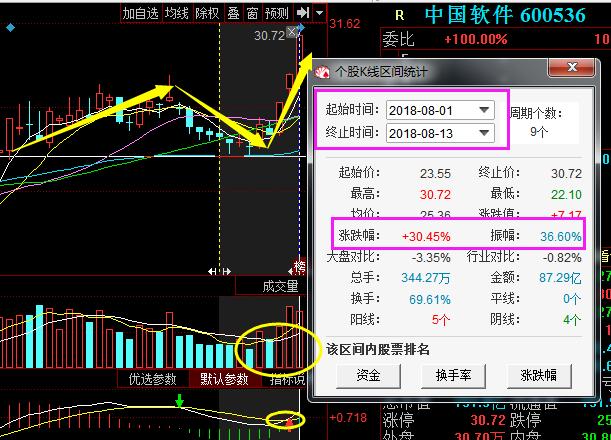Click the 预测 forecast toolbar button

(x=277, y=13)
